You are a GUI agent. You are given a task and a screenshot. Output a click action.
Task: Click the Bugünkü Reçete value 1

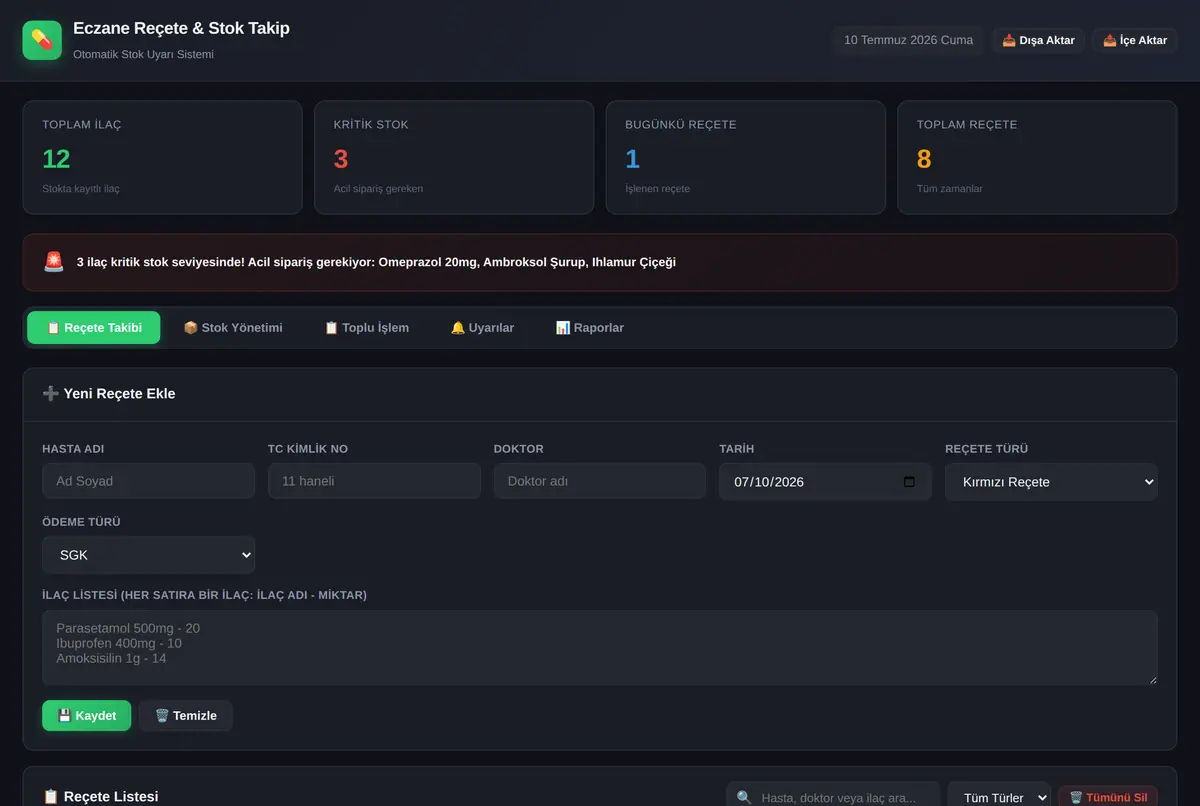(x=632, y=159)
